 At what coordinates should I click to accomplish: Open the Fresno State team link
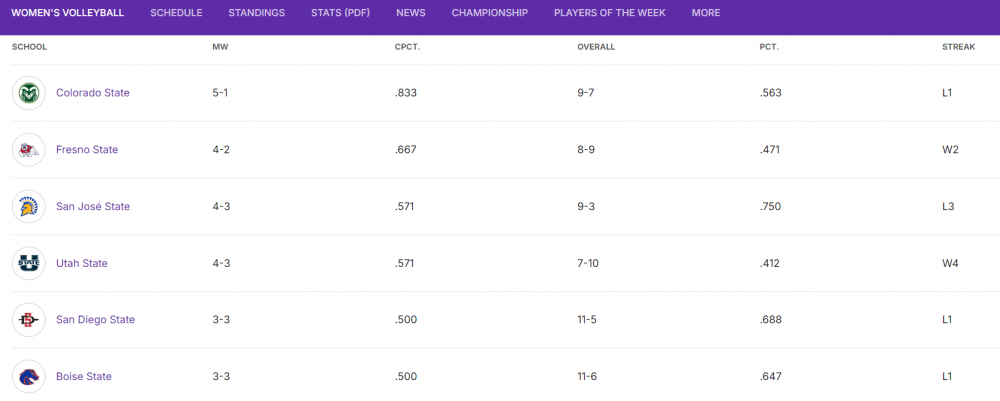coord(87,150)
